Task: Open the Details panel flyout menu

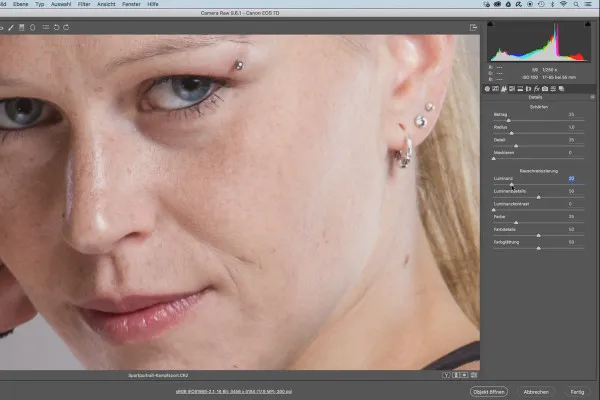Action: click(x=593, y=97)
